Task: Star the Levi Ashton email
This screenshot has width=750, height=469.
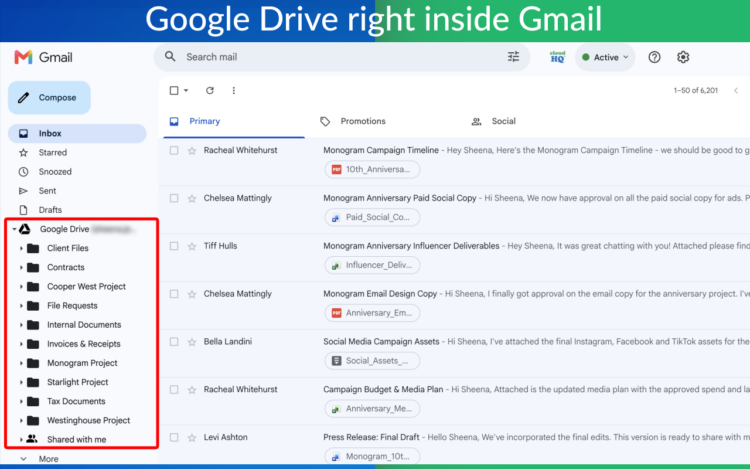Action: pyautogui.click(x=192, y=437)
